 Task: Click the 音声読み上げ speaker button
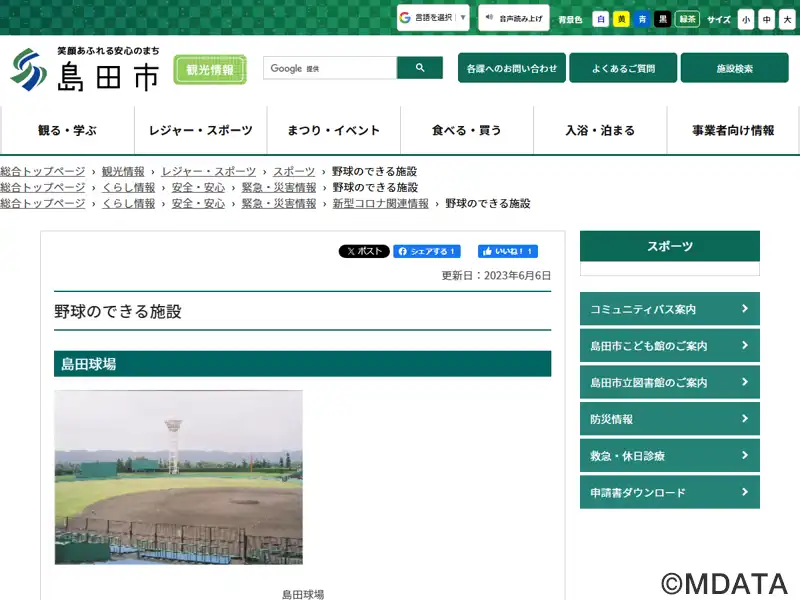[x=514, y=18]
